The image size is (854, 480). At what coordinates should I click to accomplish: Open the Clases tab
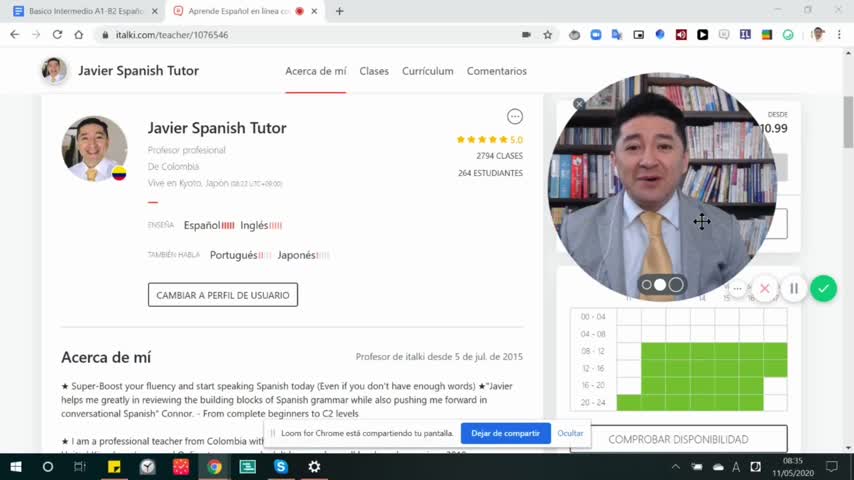[374, 71]
